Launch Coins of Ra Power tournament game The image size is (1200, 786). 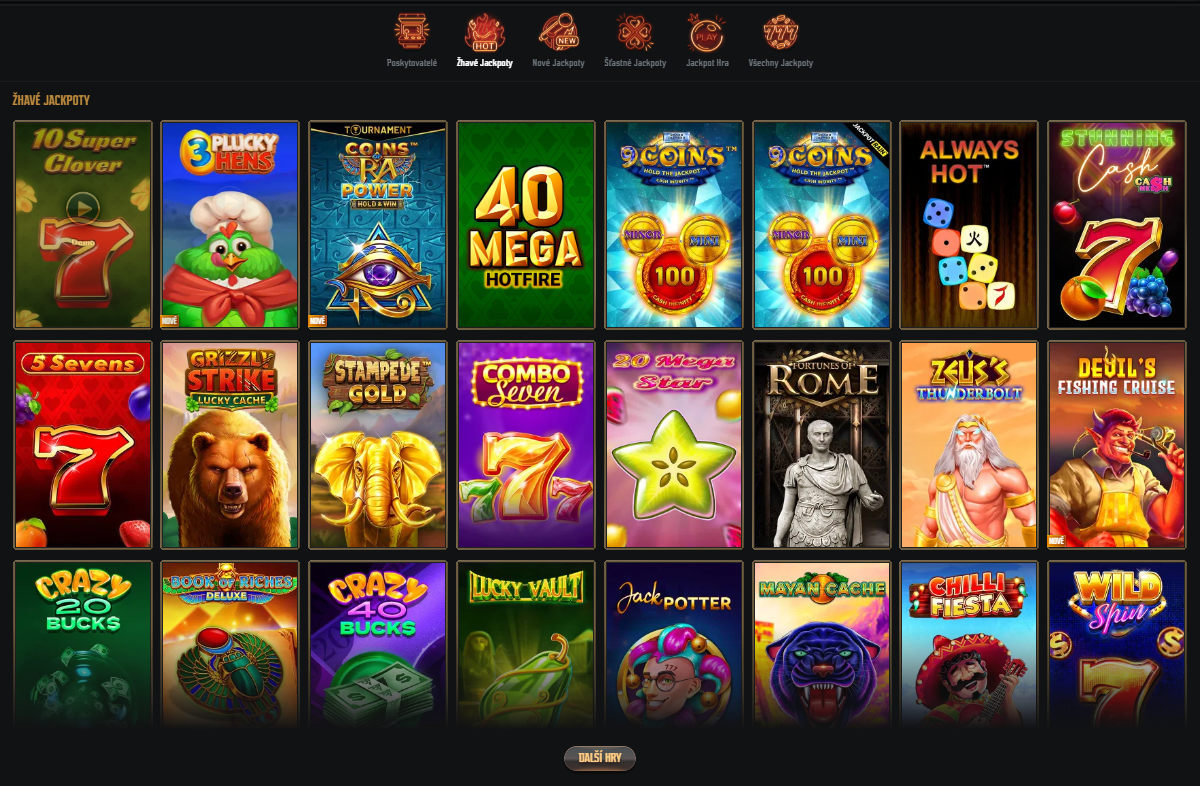(378, 225)
